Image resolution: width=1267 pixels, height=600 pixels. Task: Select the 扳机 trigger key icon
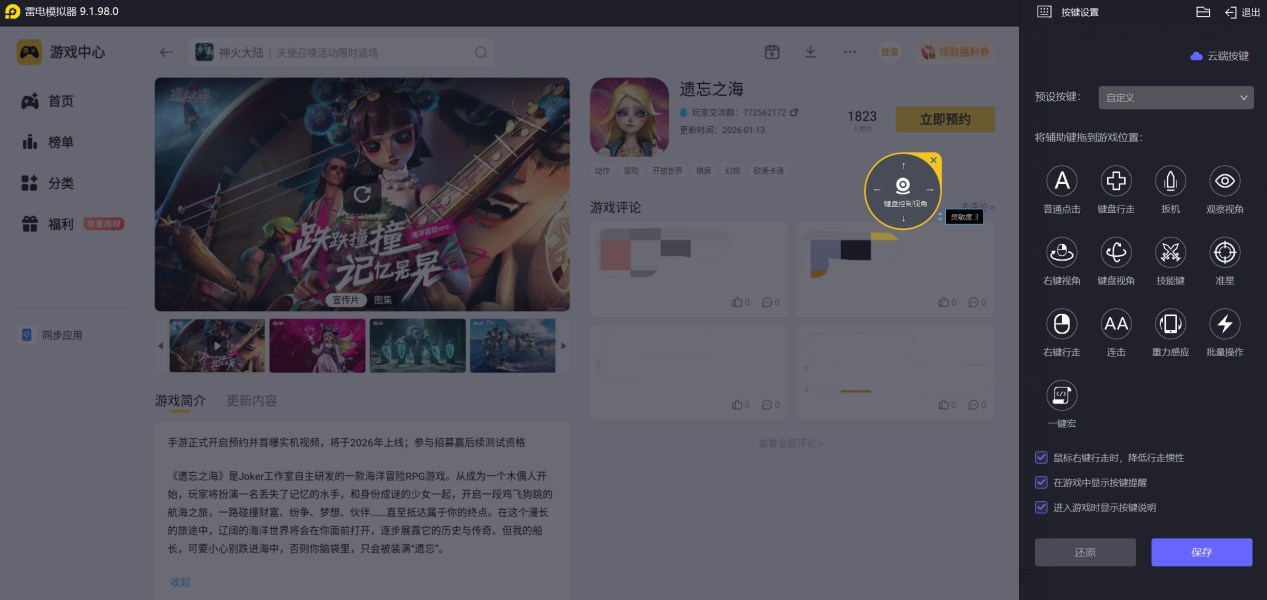pos(1171,181)
